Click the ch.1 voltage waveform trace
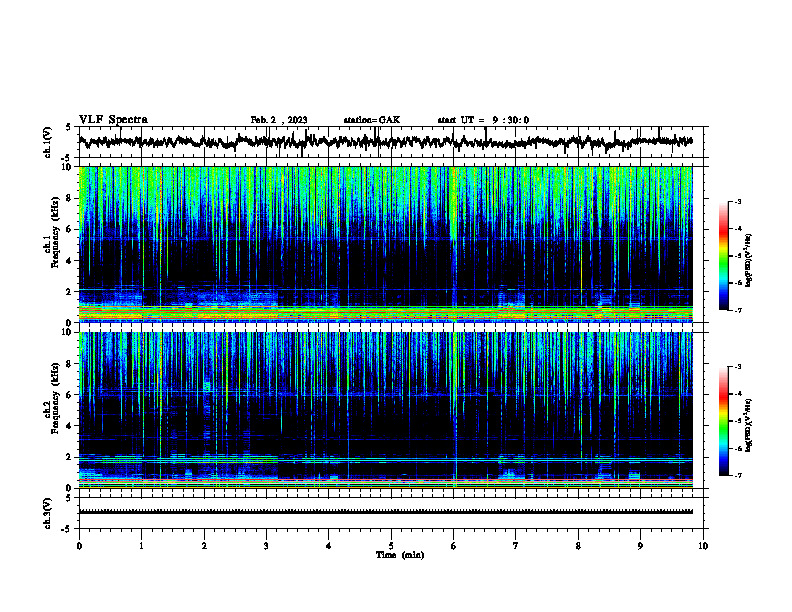This screenshot has height=612, width=792. pyautogui.click(x=385, y=142)
